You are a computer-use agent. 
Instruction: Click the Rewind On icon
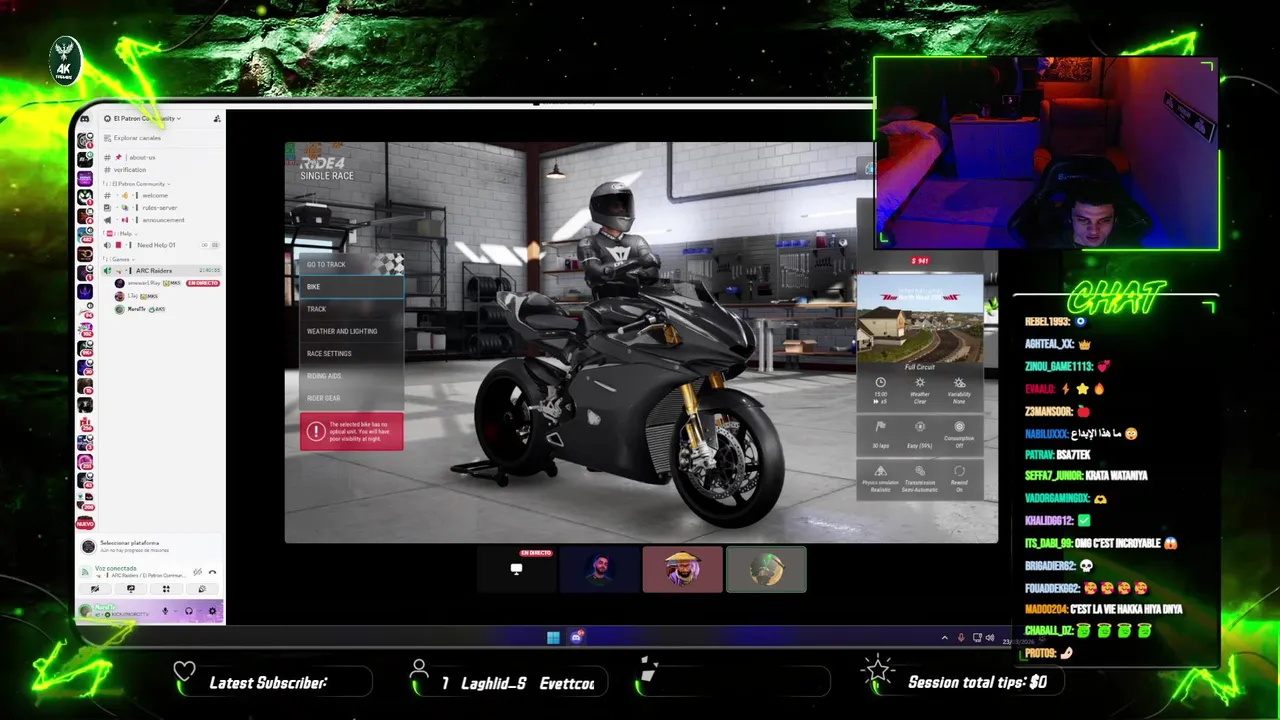point(959,471)
